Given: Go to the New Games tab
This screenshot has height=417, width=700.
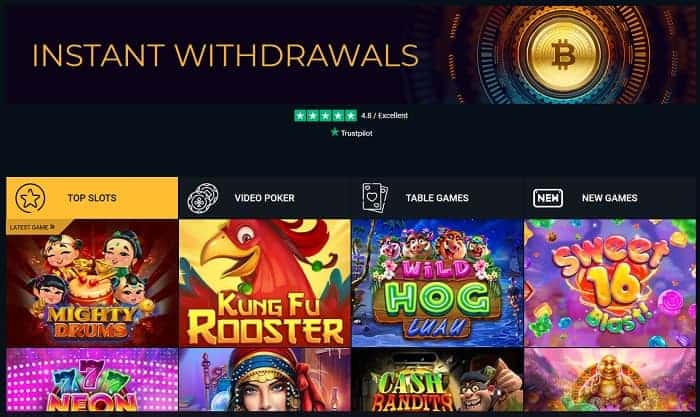Looking at the screenshot, I should tap(609, 198).
